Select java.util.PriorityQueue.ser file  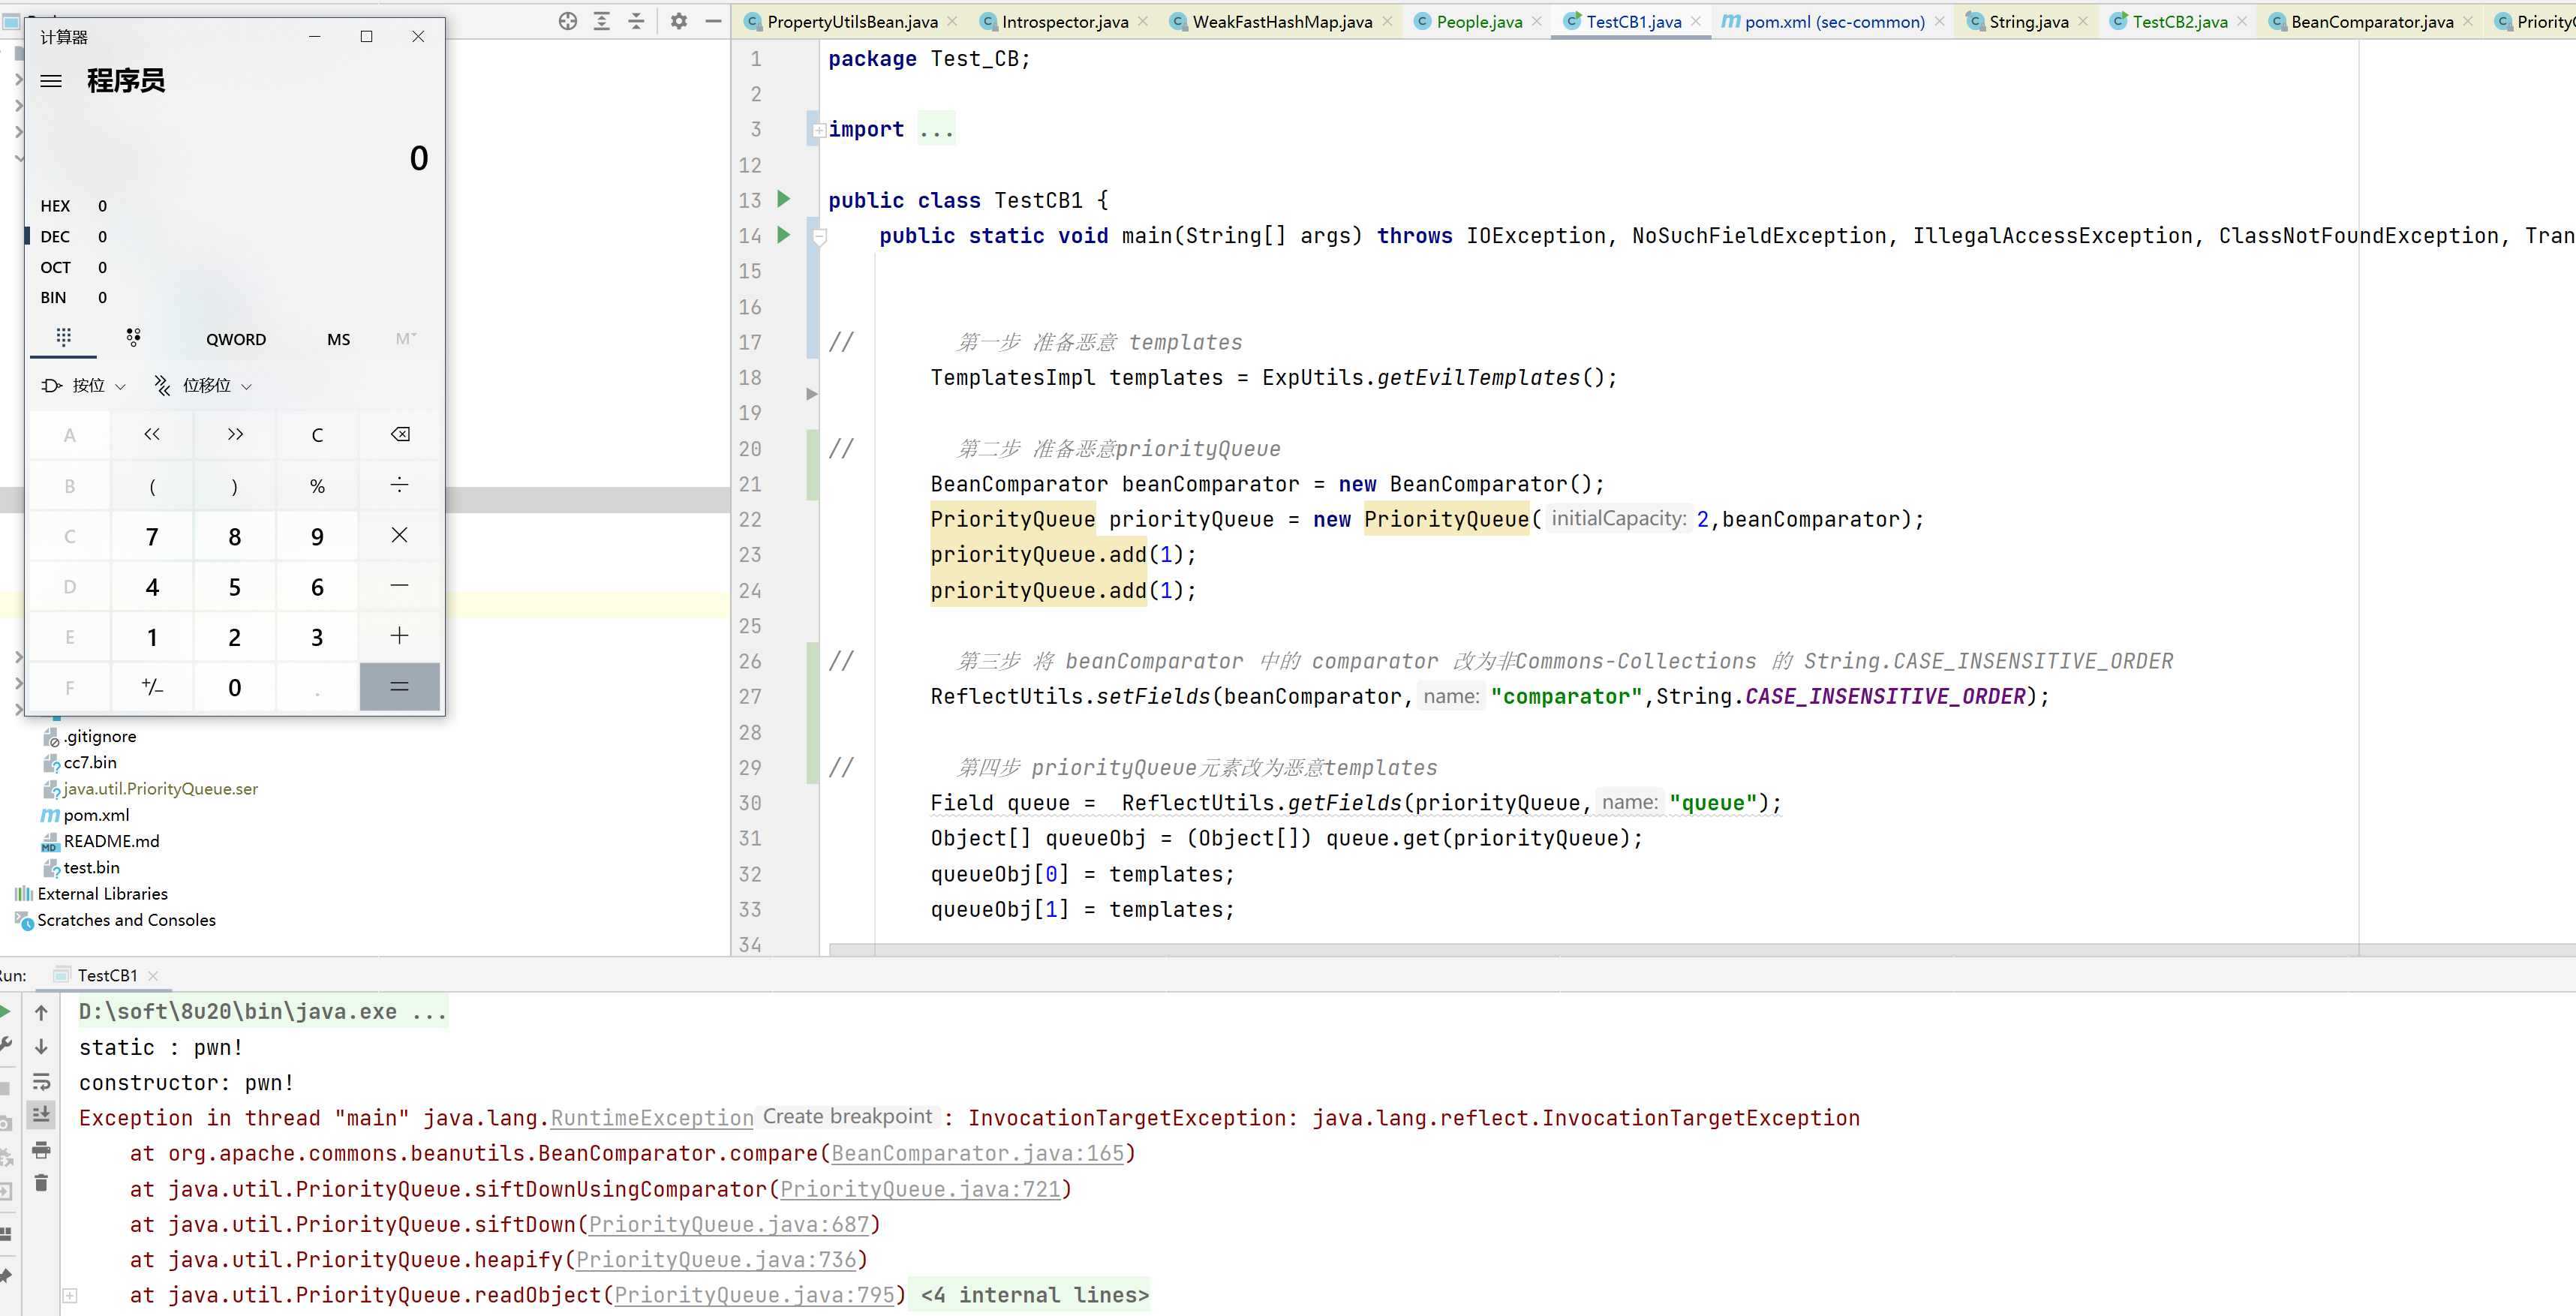tap(160, 789)
